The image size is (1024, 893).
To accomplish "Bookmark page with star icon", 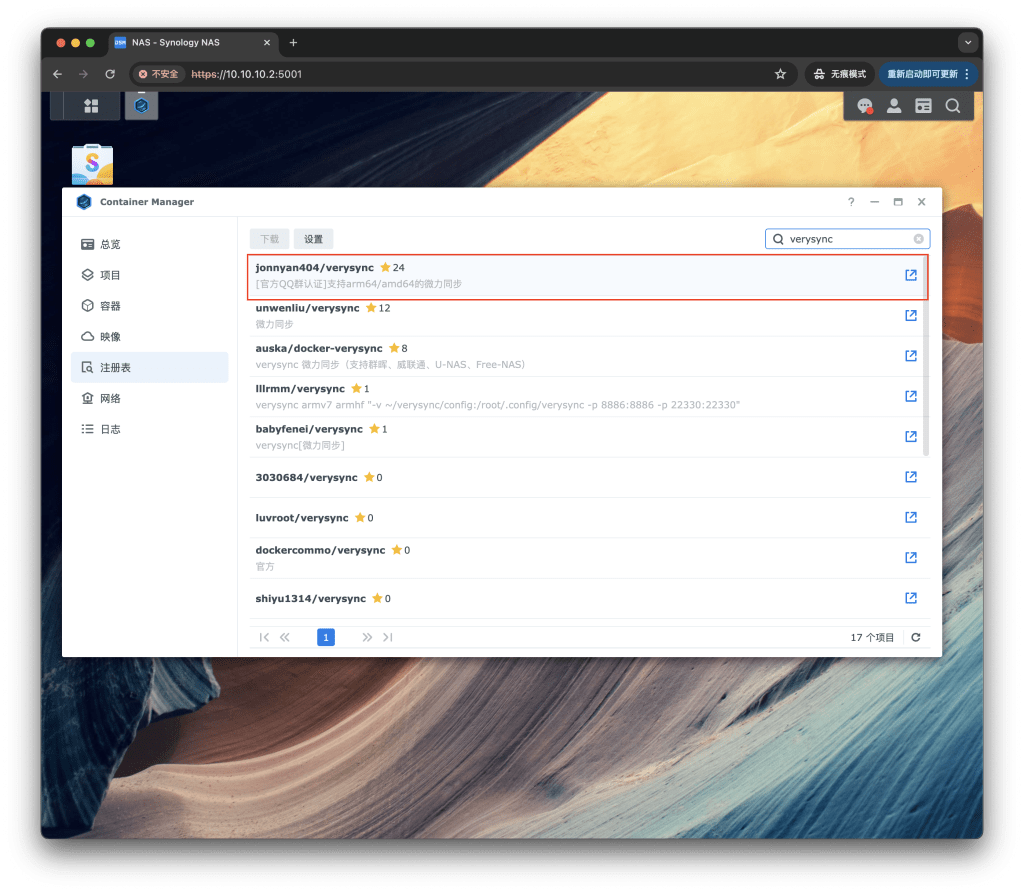I will pos(780,74).
